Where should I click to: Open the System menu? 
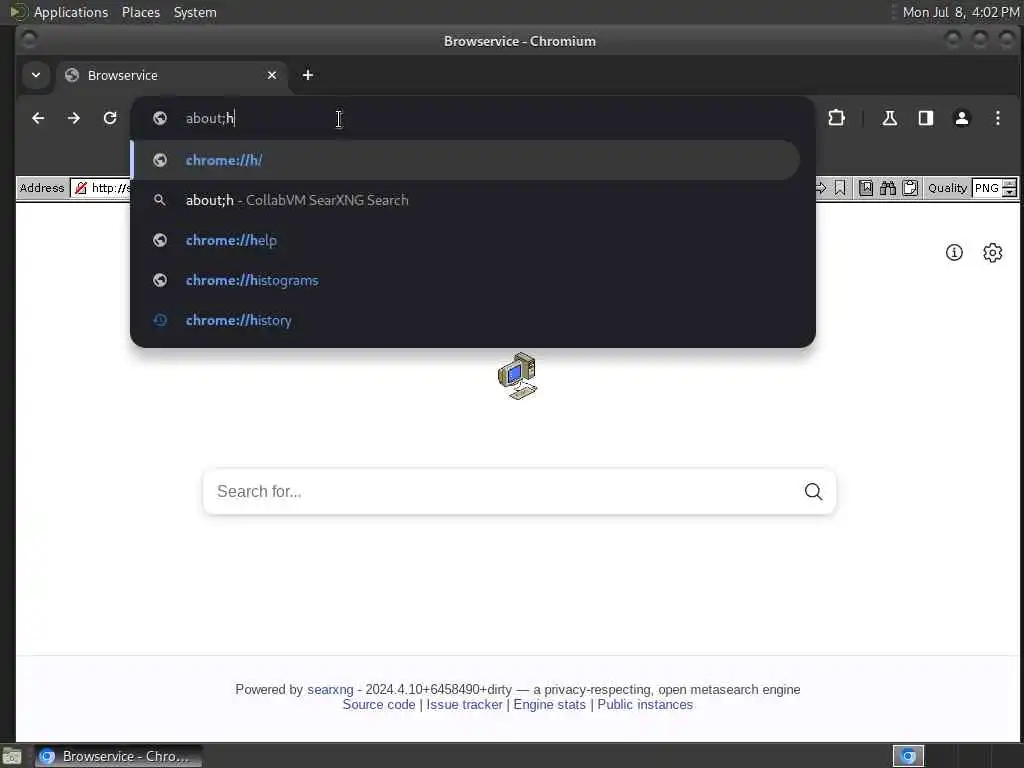[195, 12]
